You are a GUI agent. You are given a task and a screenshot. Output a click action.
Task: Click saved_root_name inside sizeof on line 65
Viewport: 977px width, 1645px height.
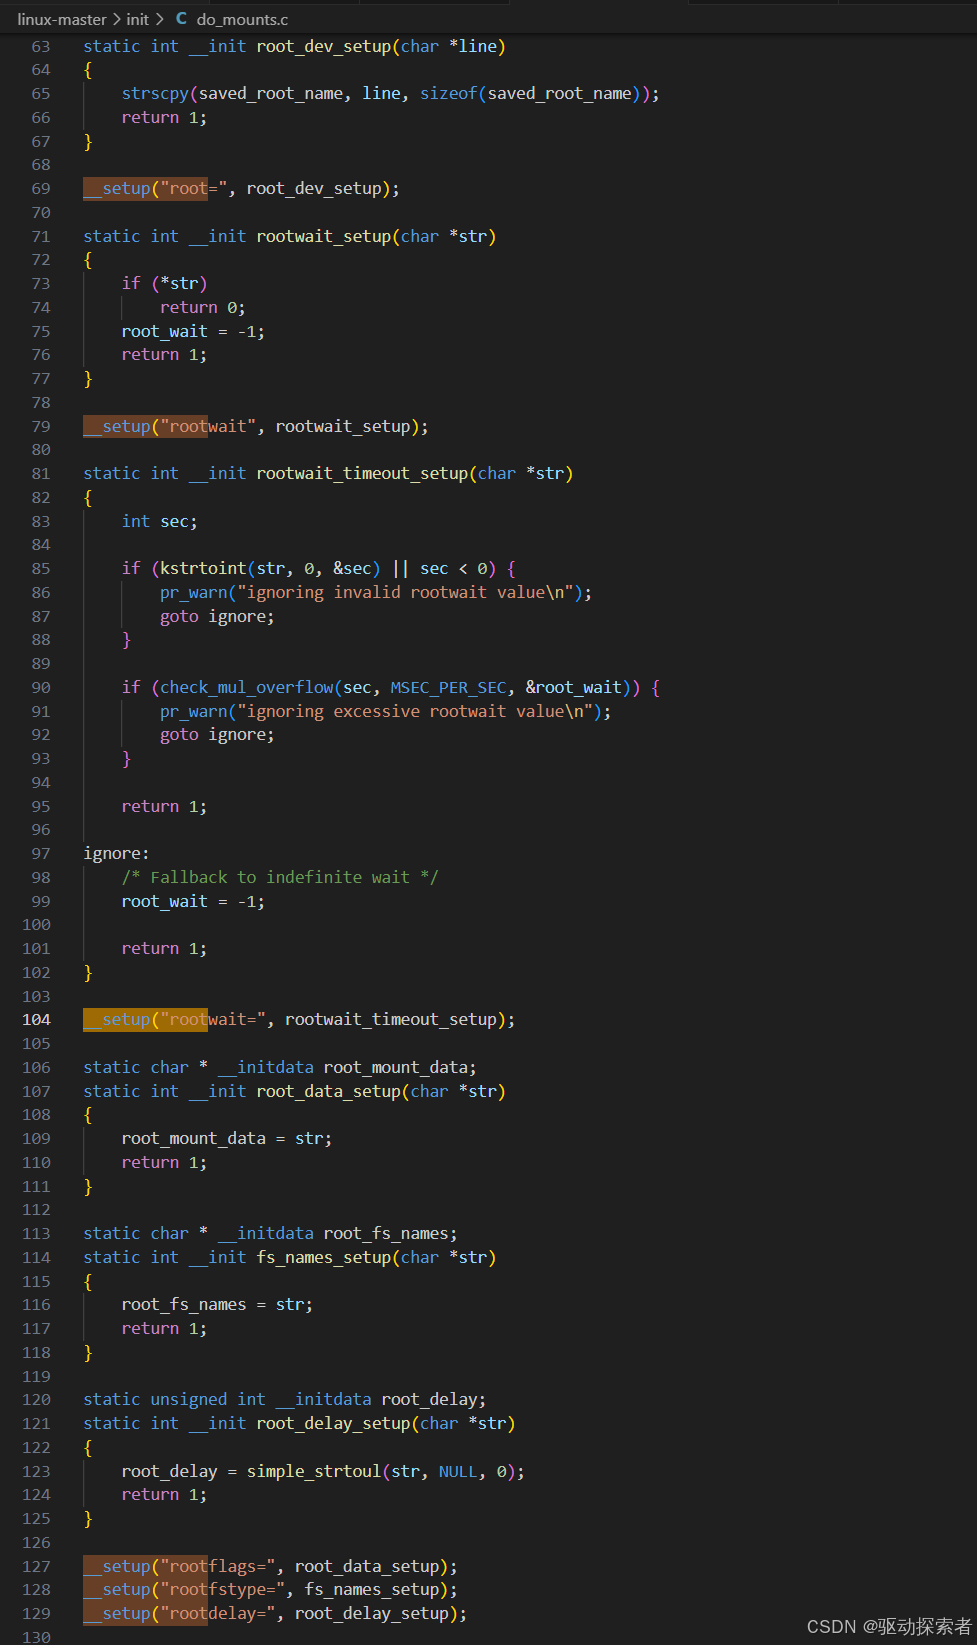[x=560, y=93]
